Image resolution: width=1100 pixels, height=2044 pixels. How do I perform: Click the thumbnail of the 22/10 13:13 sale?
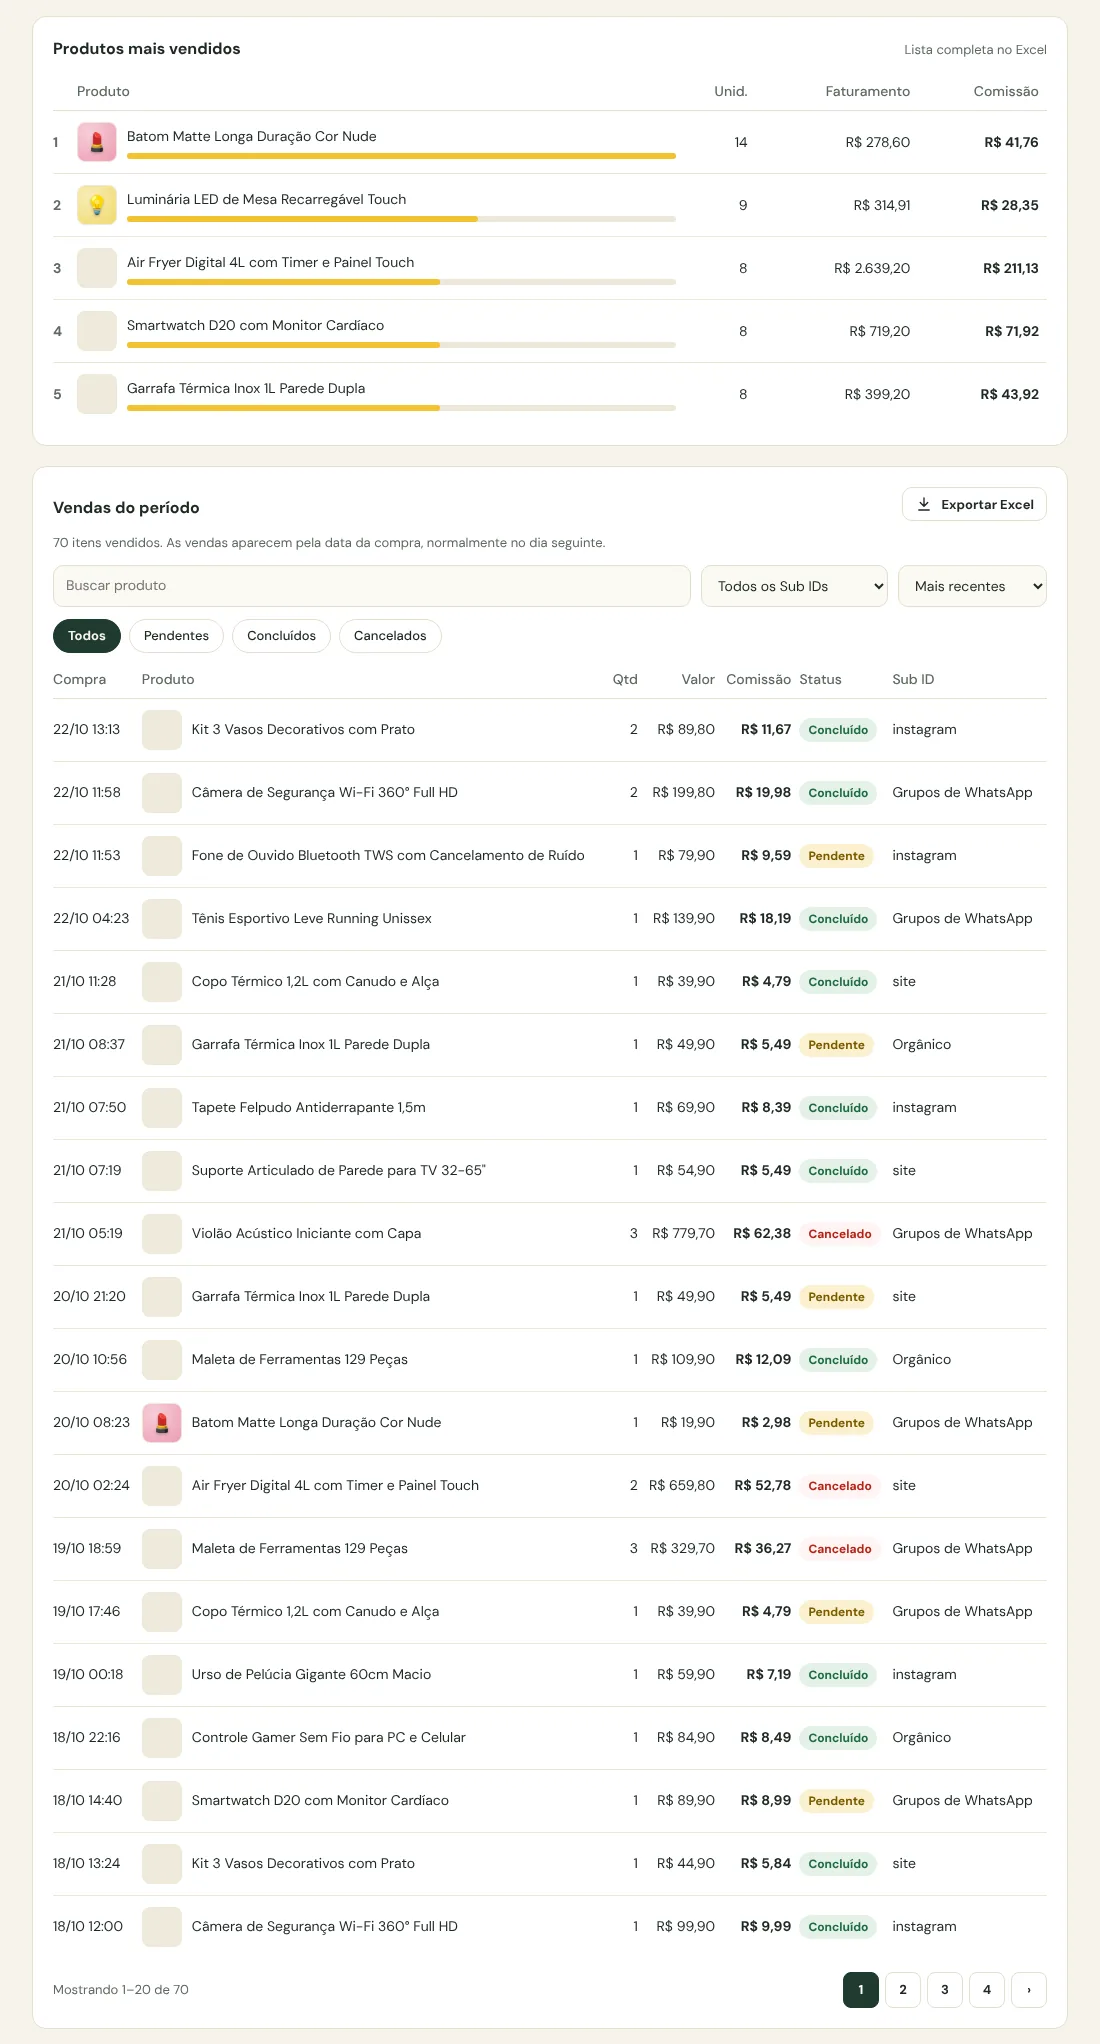(x=162, y=730)
